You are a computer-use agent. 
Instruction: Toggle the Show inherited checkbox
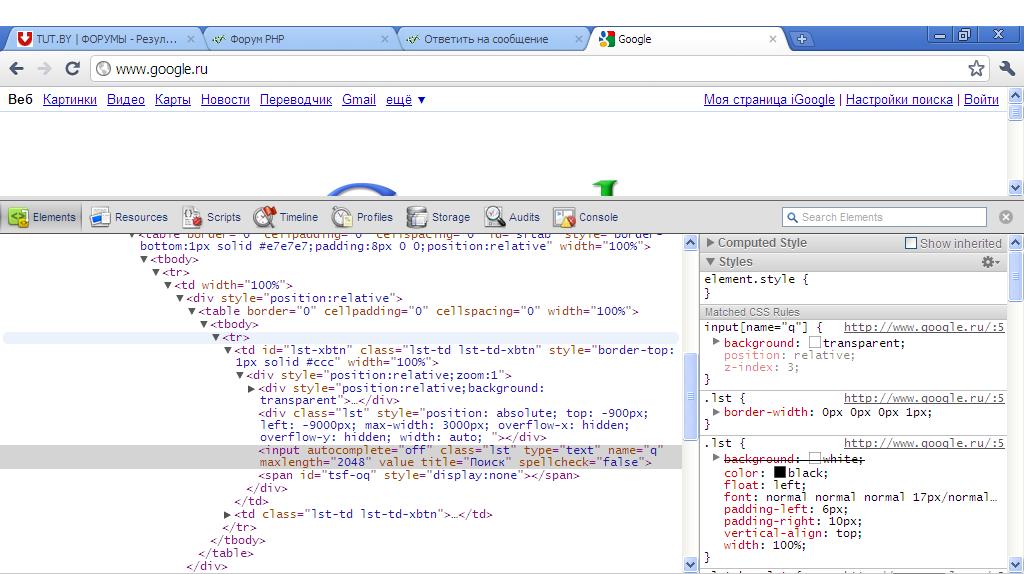click(910, 243)
